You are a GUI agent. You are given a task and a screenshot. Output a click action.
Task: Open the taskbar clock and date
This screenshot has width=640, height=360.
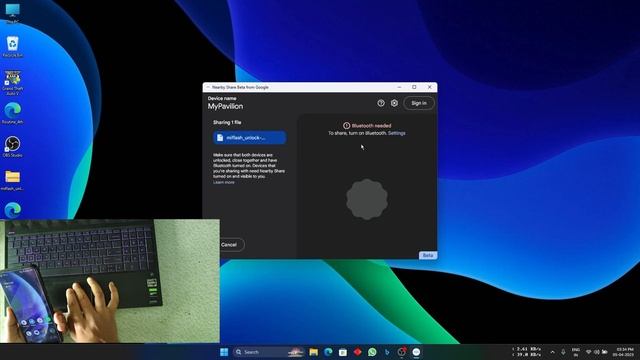point(623,352)
